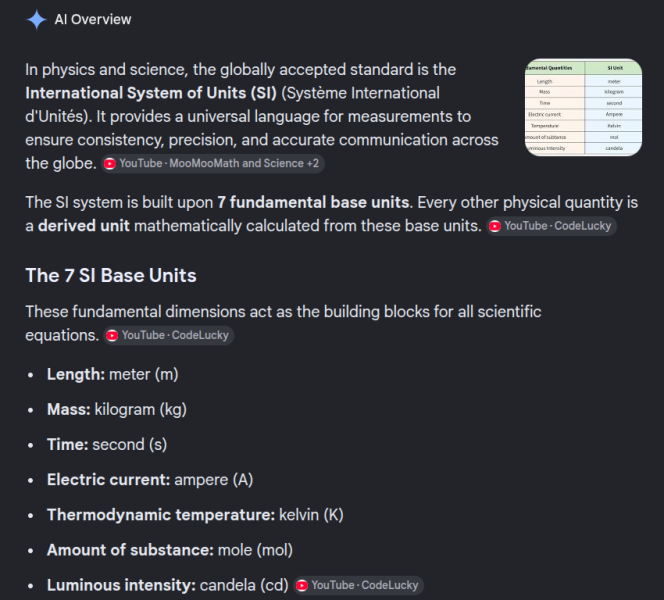
Task: Click the AI Overview sparkle icon
Action: point(36,19)
